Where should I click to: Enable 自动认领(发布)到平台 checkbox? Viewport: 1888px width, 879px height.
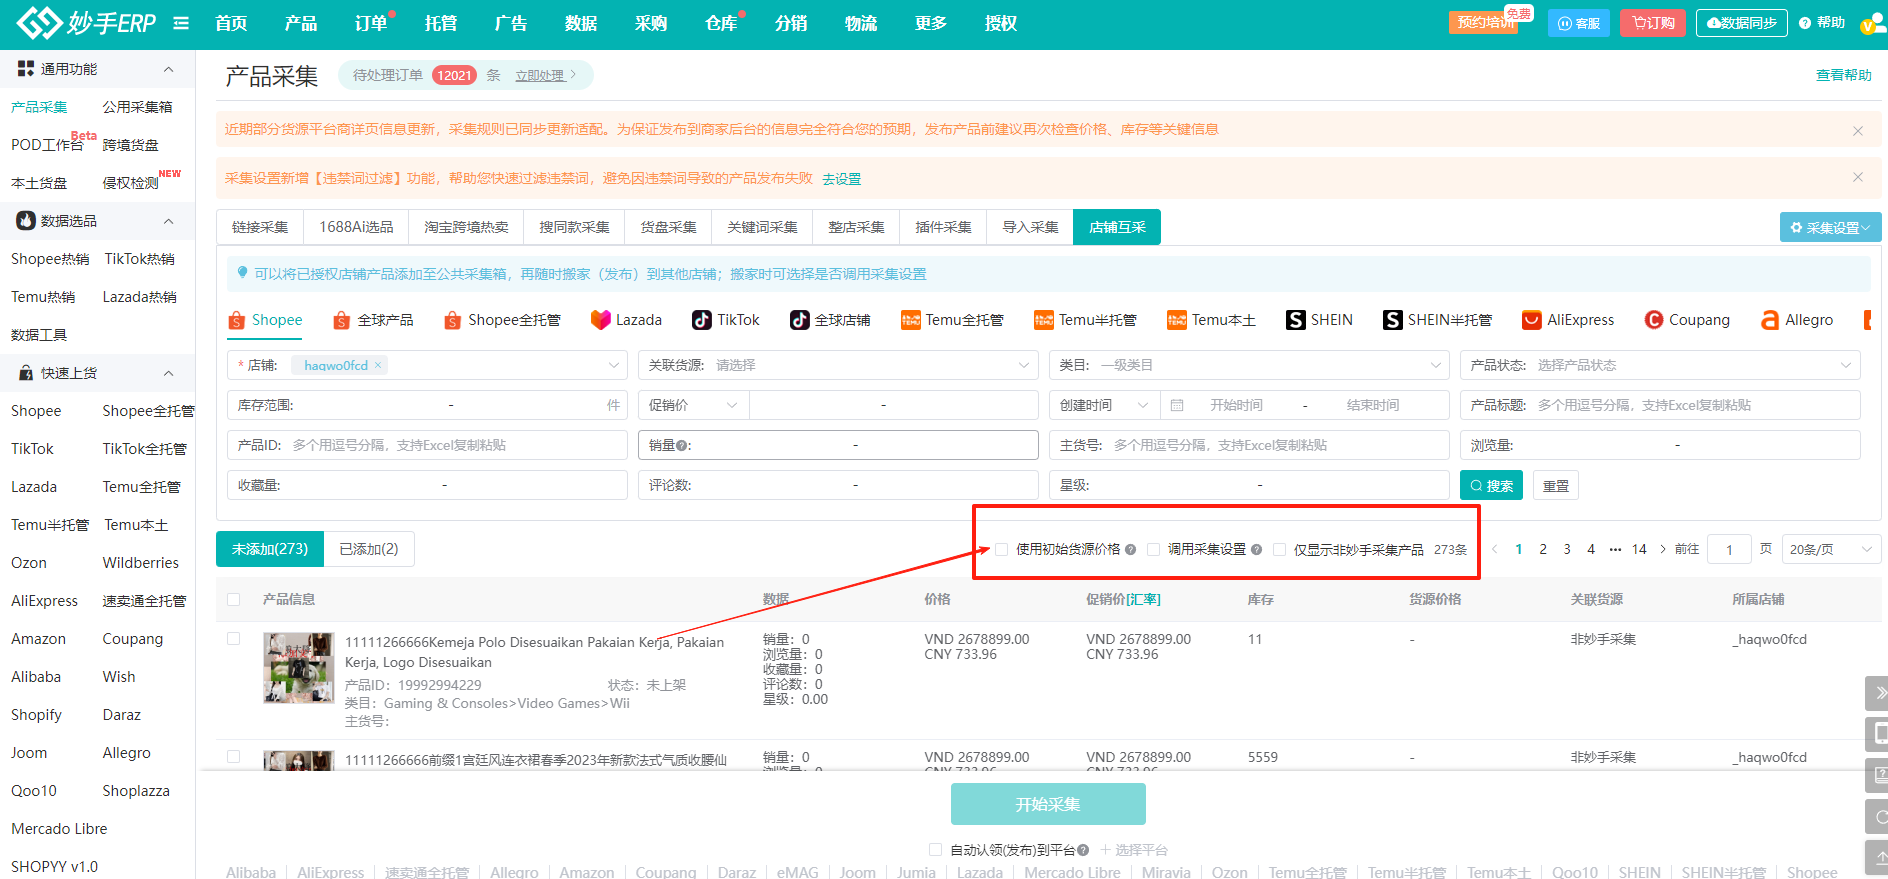pos(935,849)
